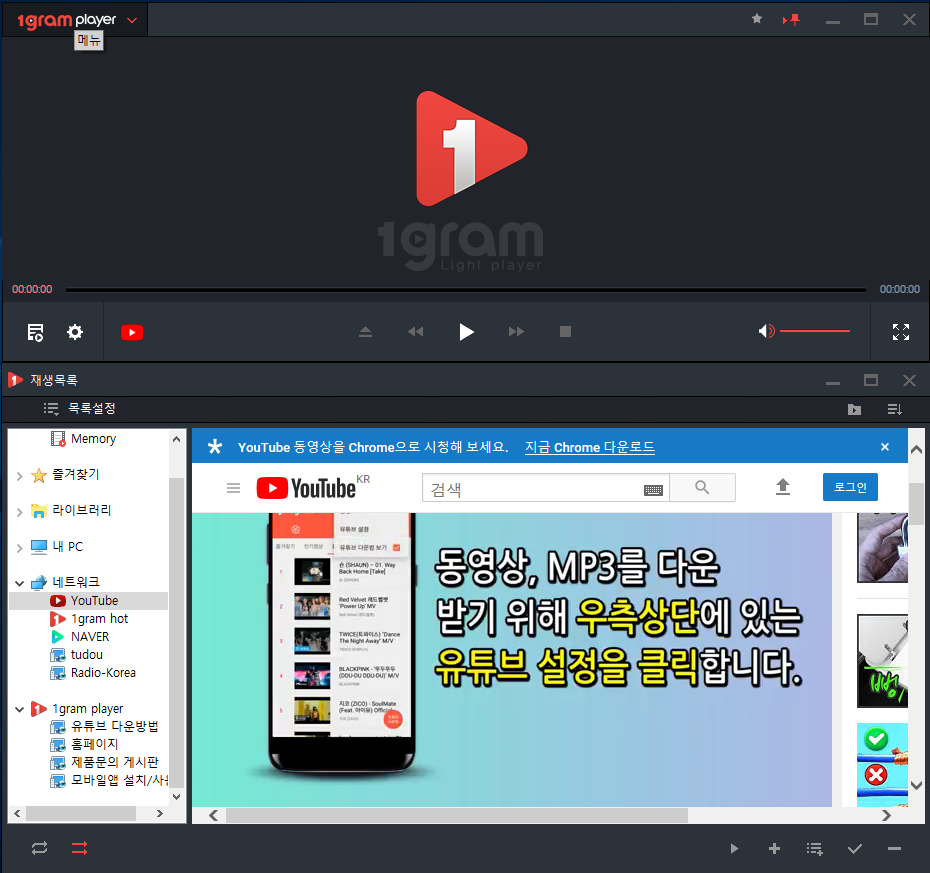Click the playlist play icon at bottom
Screen dimensions: 930x873
coord(734,849)
